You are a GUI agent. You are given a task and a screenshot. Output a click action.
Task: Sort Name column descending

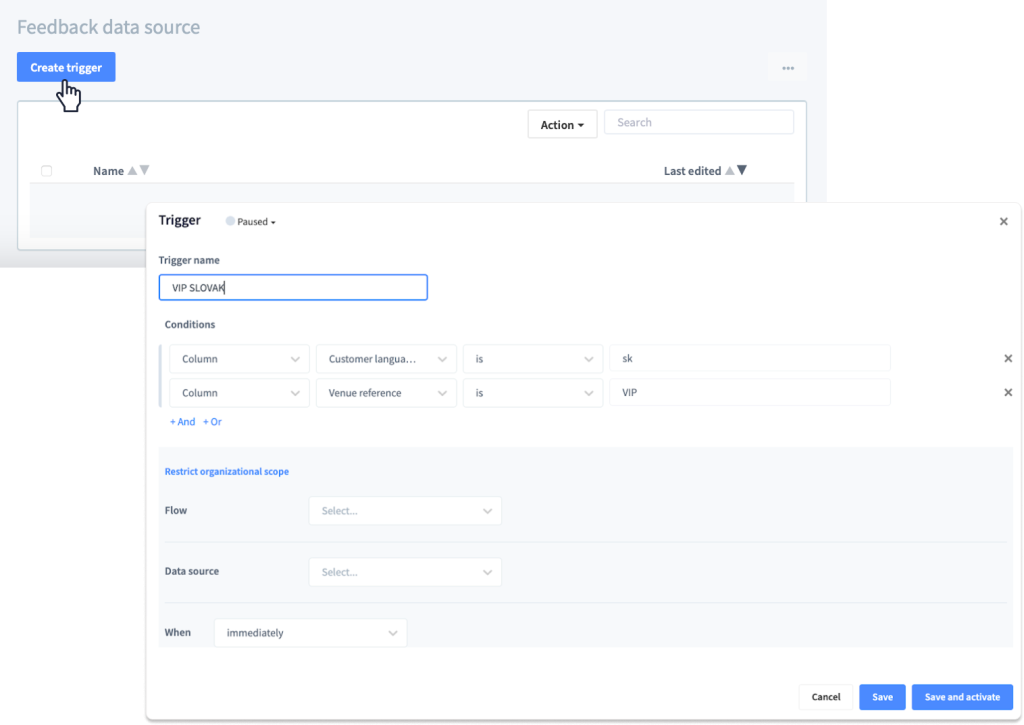click(145, 170)
